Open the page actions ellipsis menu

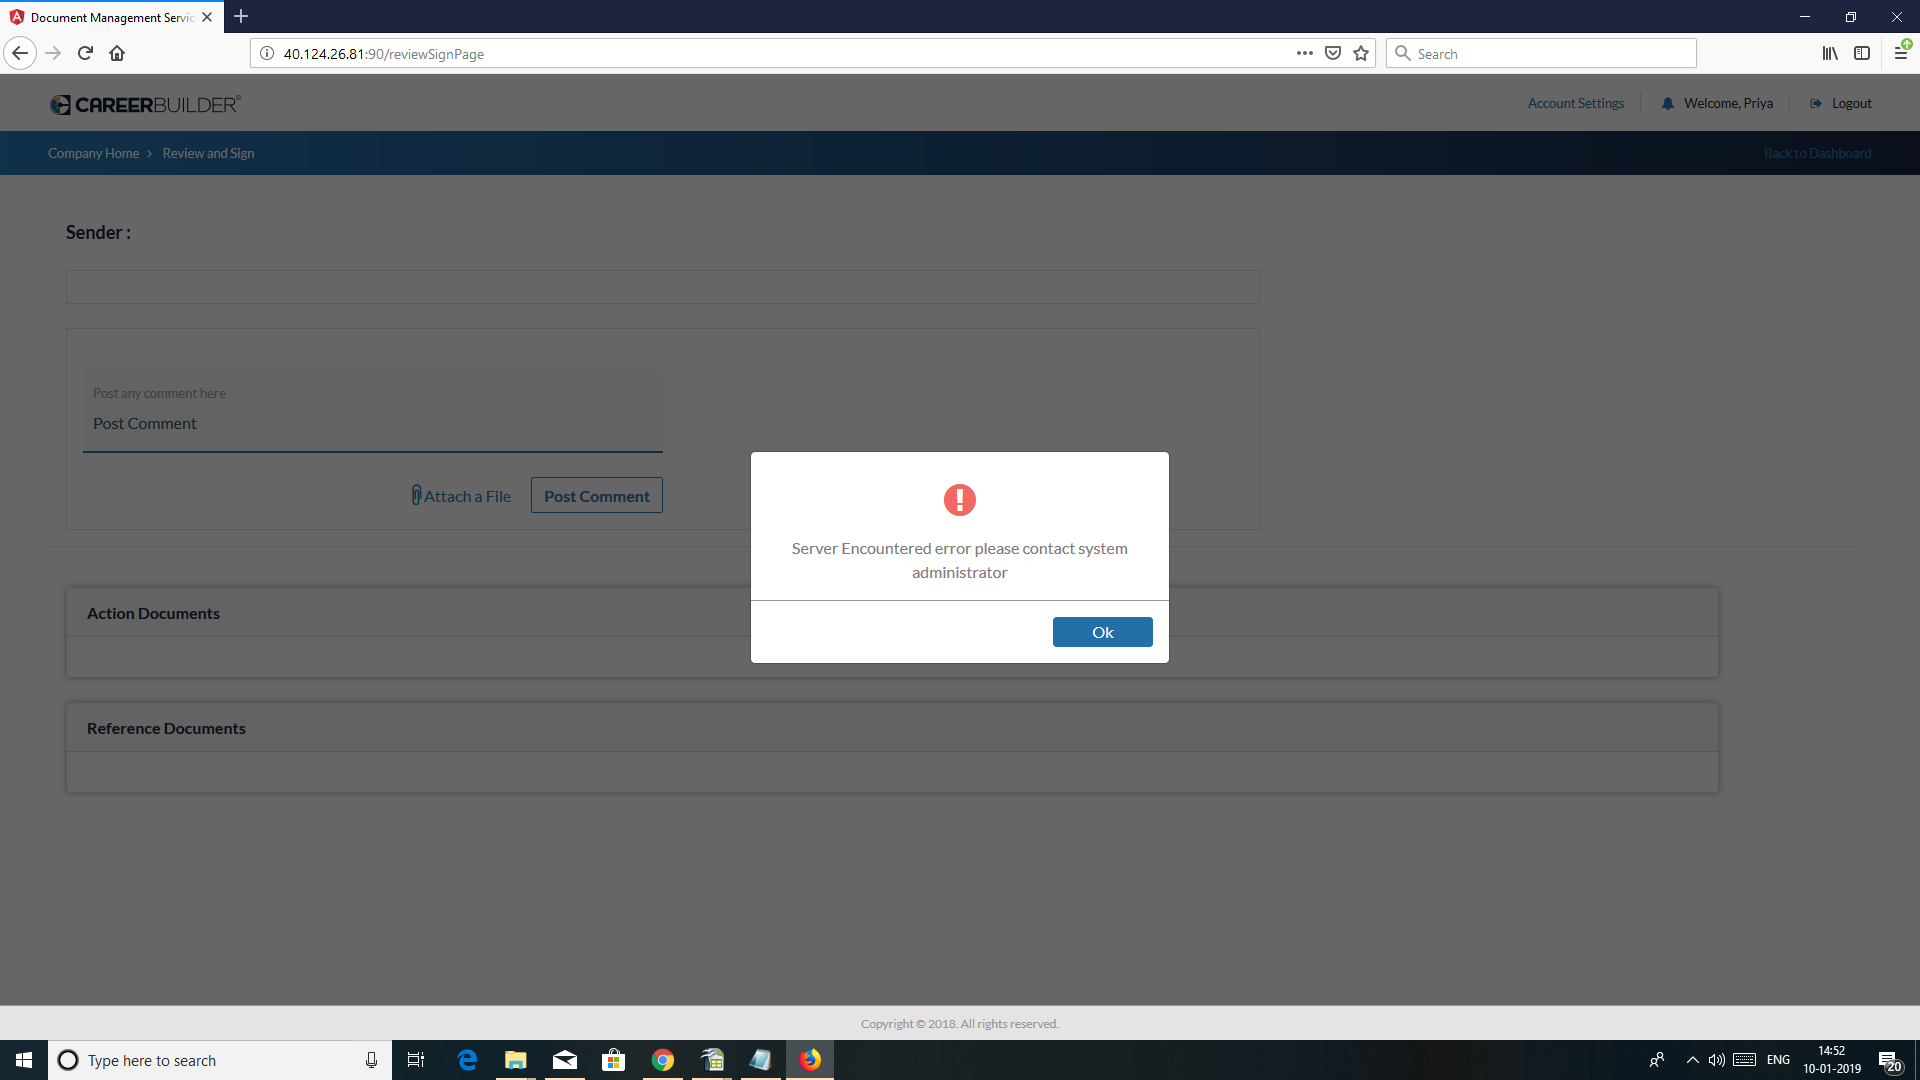click(1305, 53)
